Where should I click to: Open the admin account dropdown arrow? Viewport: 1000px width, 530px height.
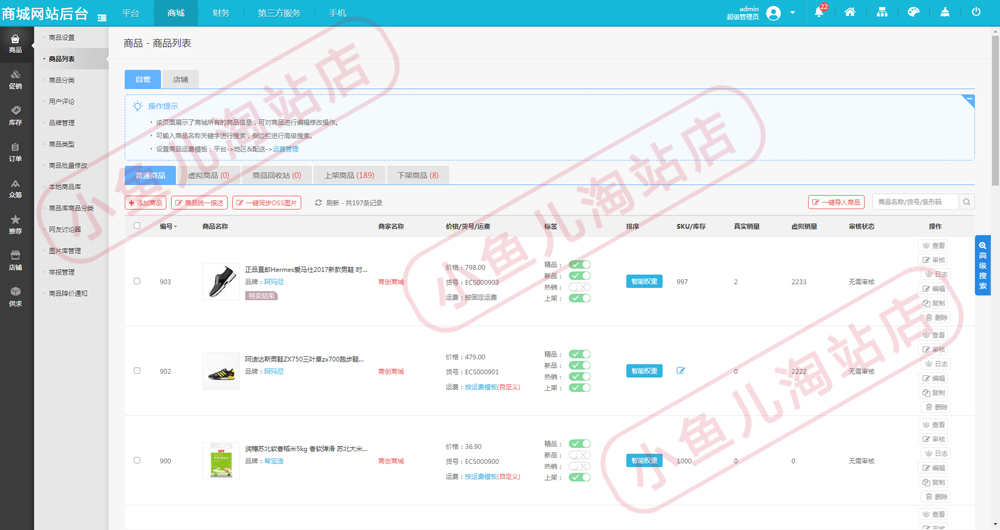(793, 13)
